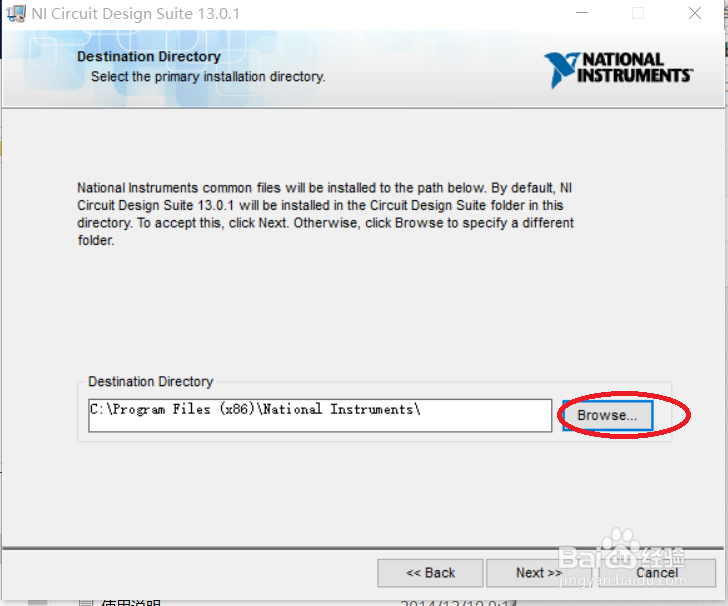Minimize the installer window
This screenshot has width=728, height=606.
tap(582, 13)
